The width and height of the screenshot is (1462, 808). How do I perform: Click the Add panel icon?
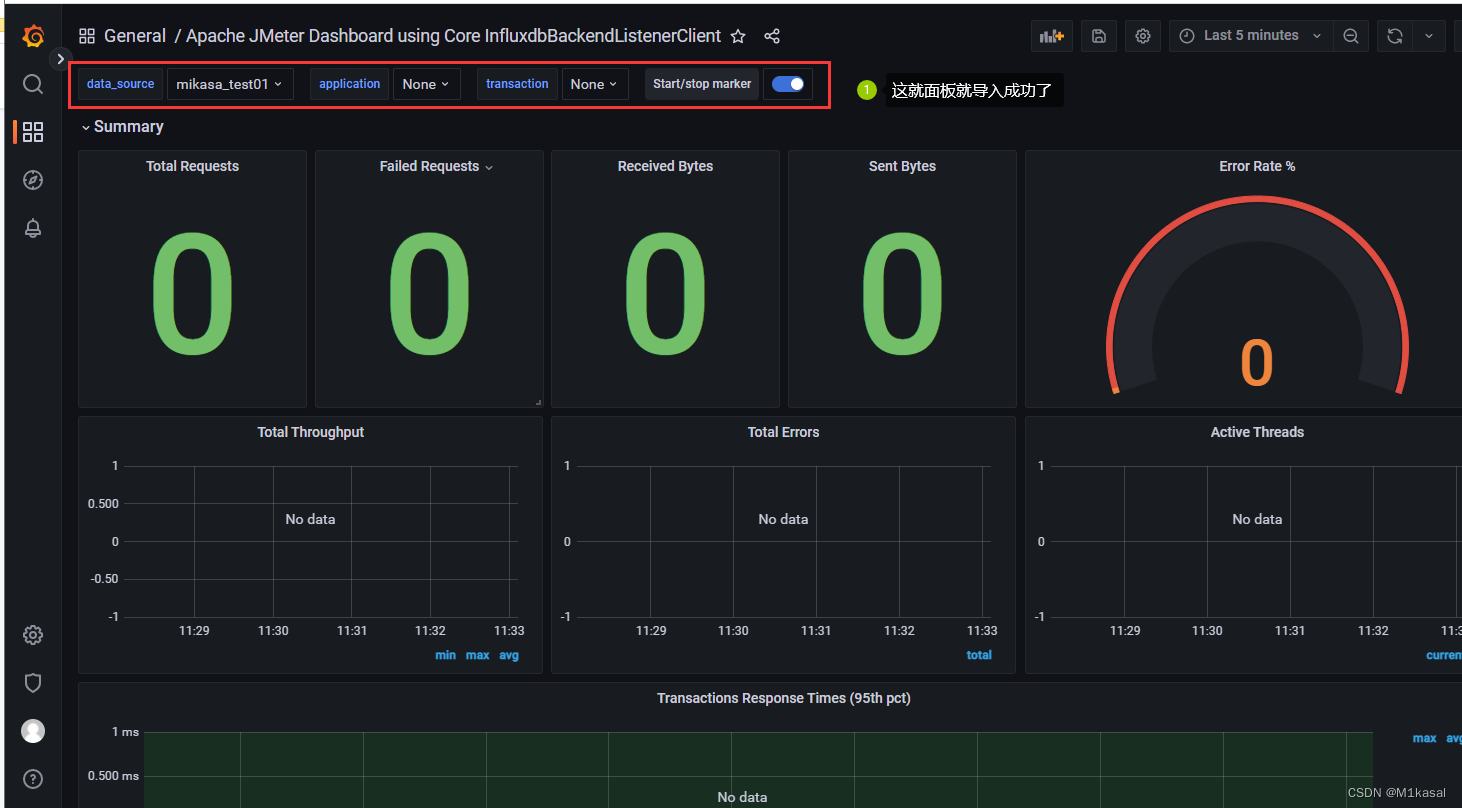(x=1052, y=36)
